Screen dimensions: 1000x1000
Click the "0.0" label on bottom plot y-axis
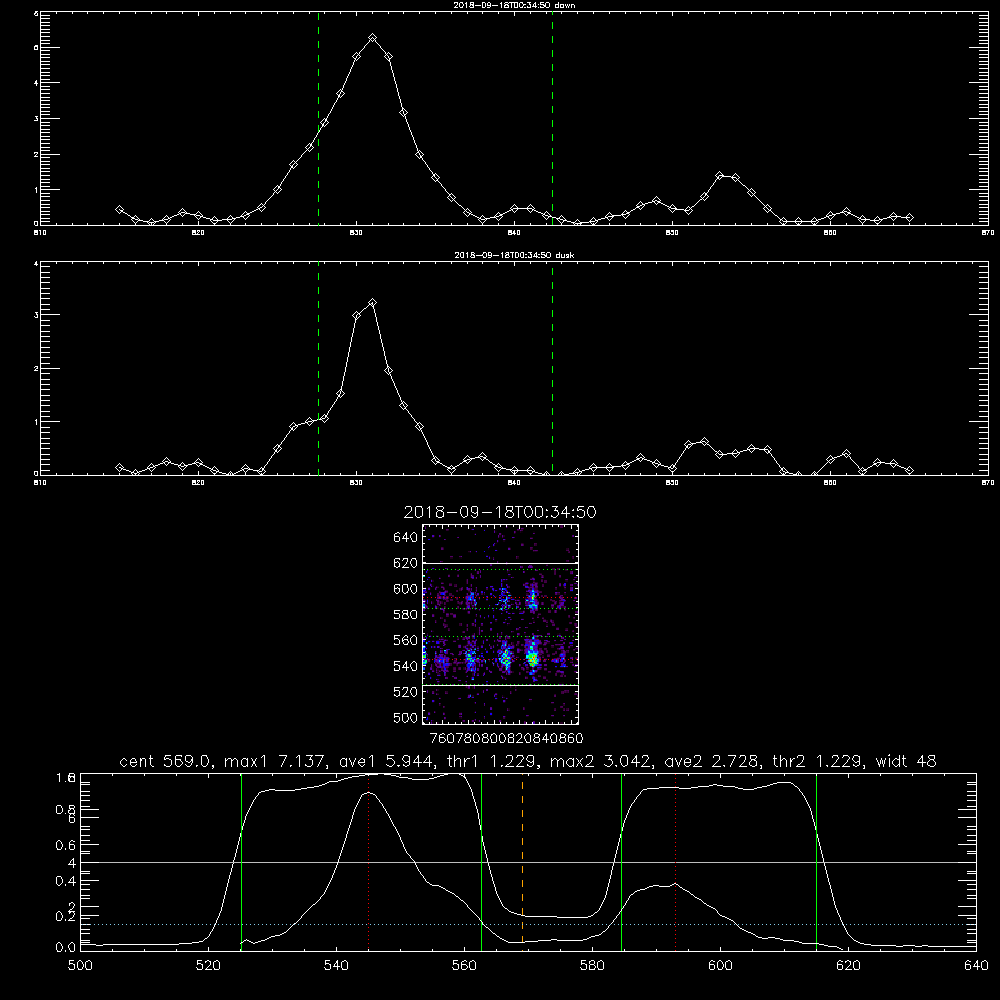point(66,947)
